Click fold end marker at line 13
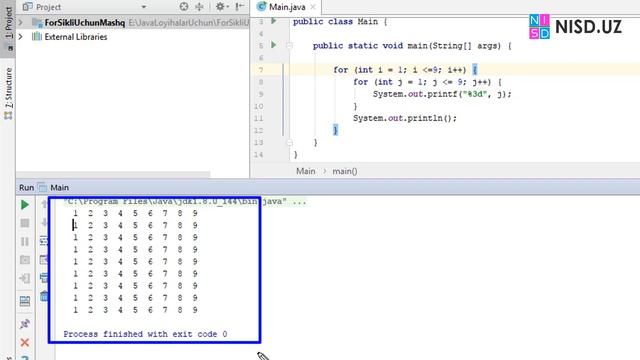Image resolution: width=640 pixels, height=360 pixels. pos(289,142)
